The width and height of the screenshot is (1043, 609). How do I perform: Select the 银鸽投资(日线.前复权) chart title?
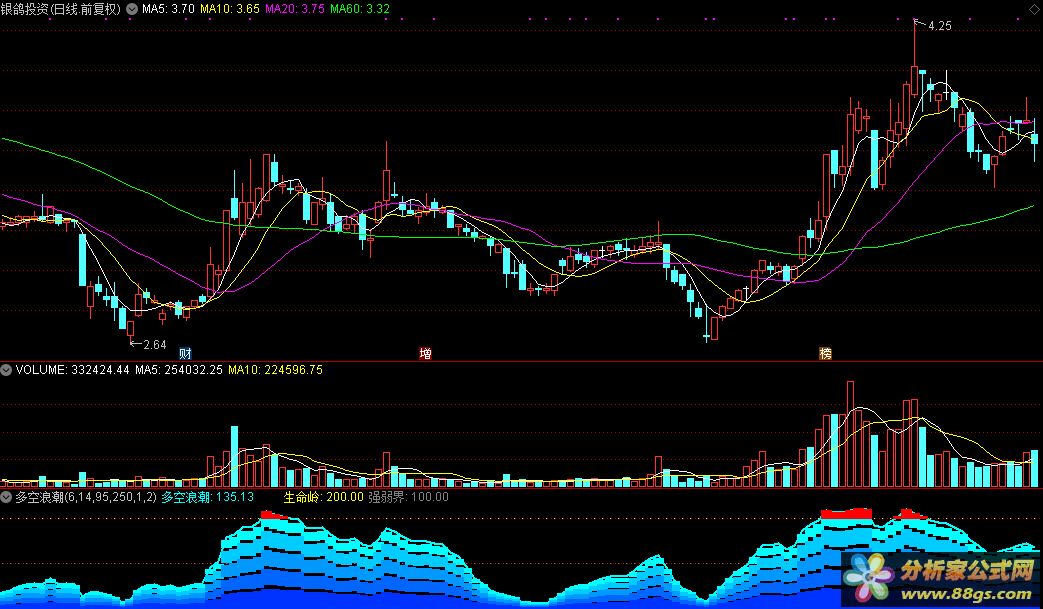61,9
